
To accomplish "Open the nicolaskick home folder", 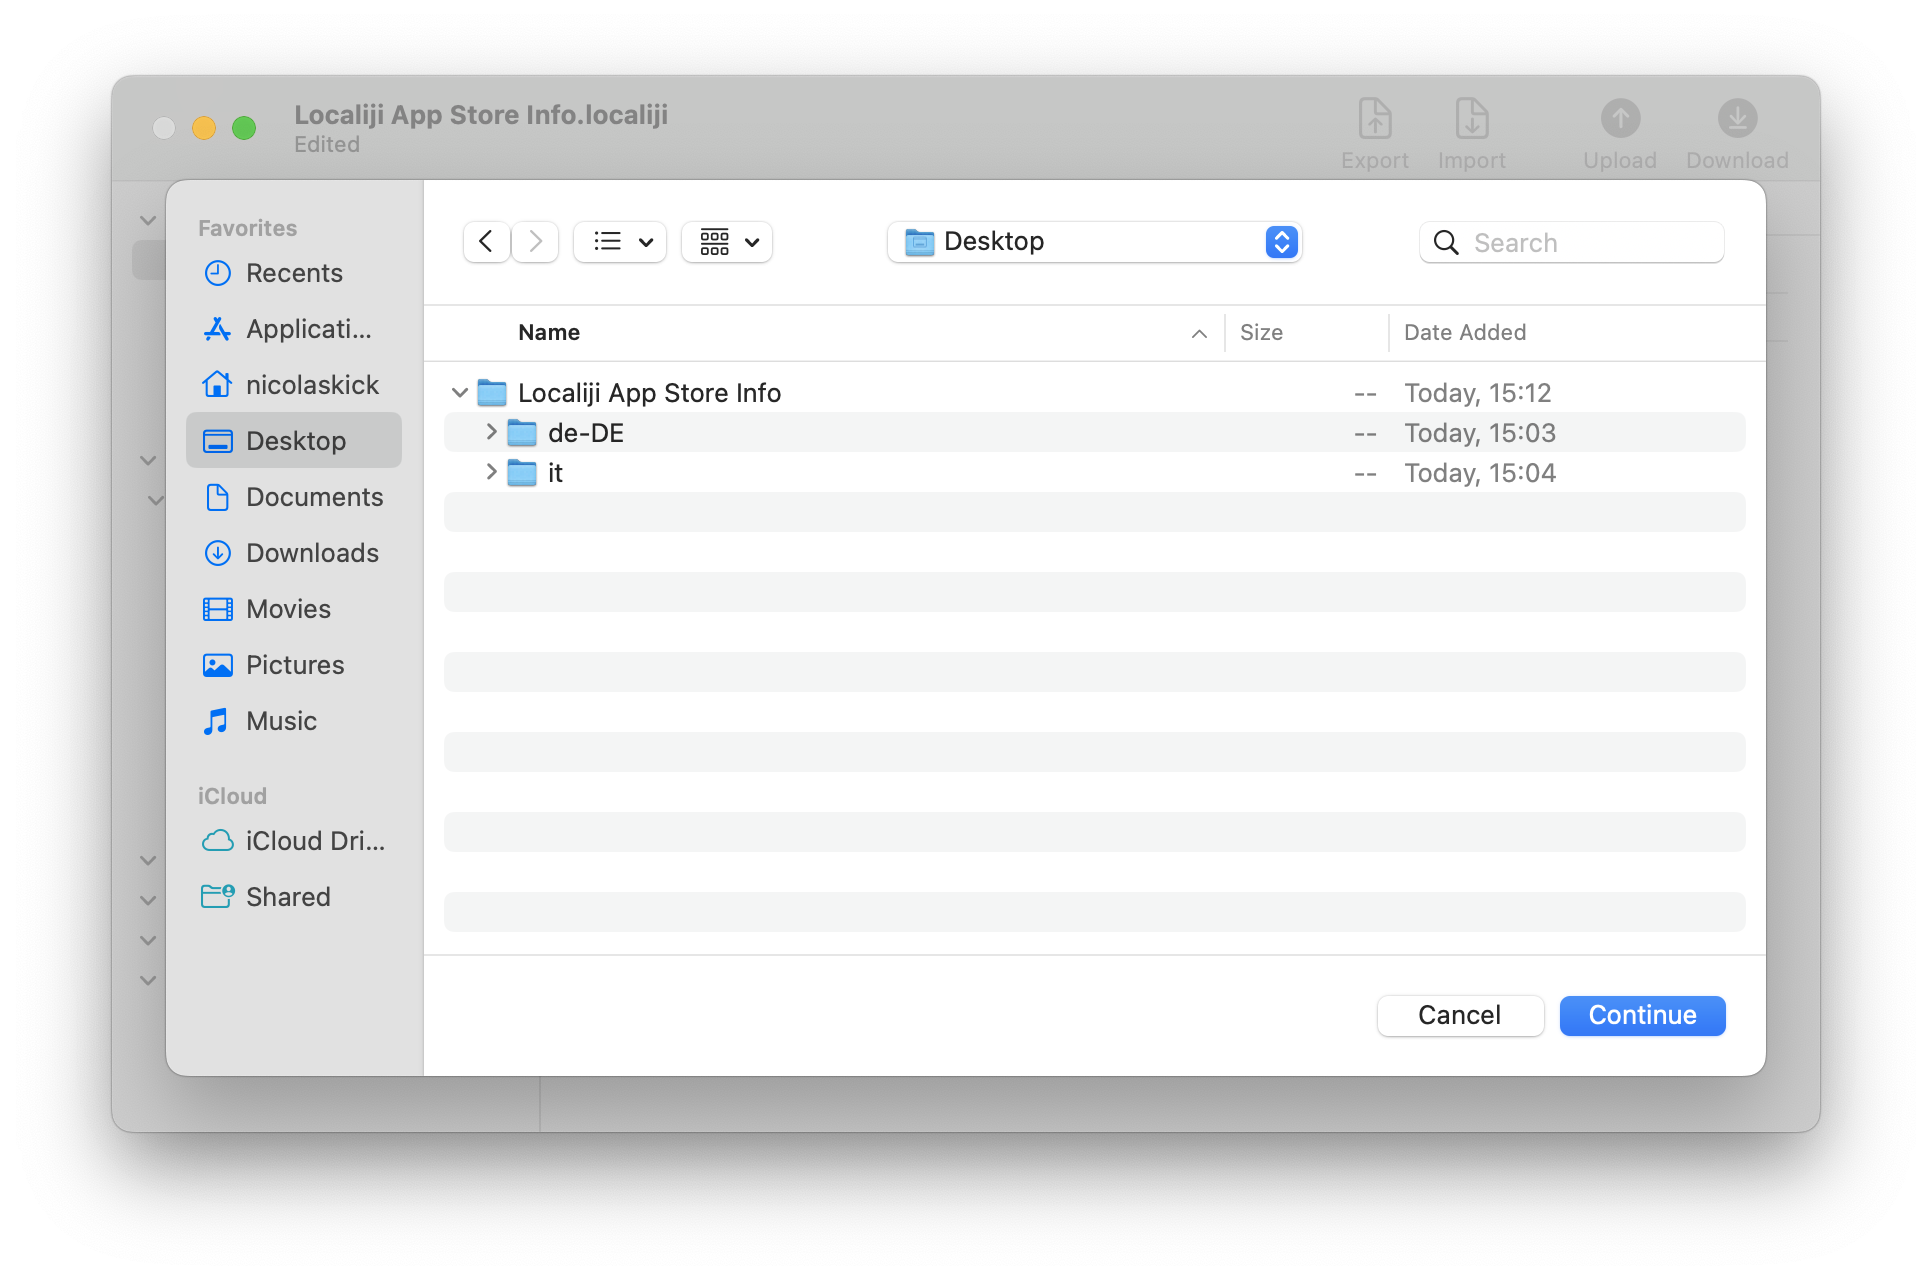I will pos(294,385).
